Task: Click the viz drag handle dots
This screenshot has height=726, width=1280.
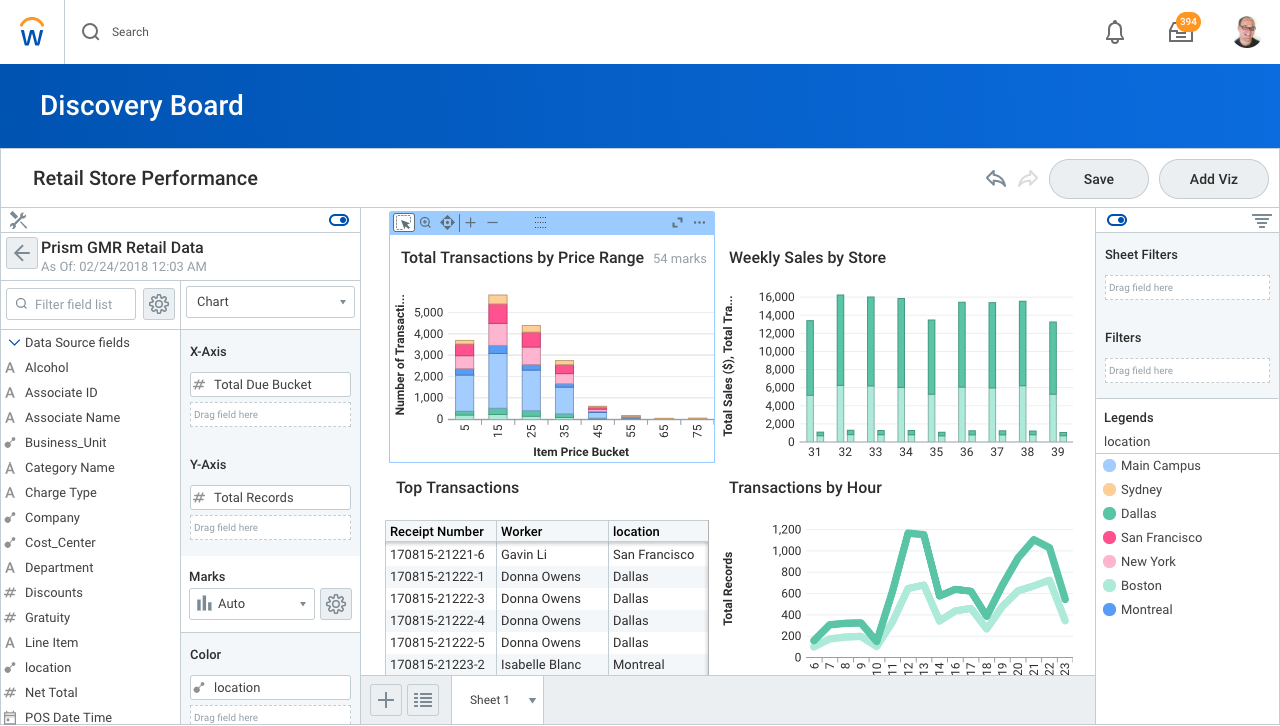Action: click(540, 222)
